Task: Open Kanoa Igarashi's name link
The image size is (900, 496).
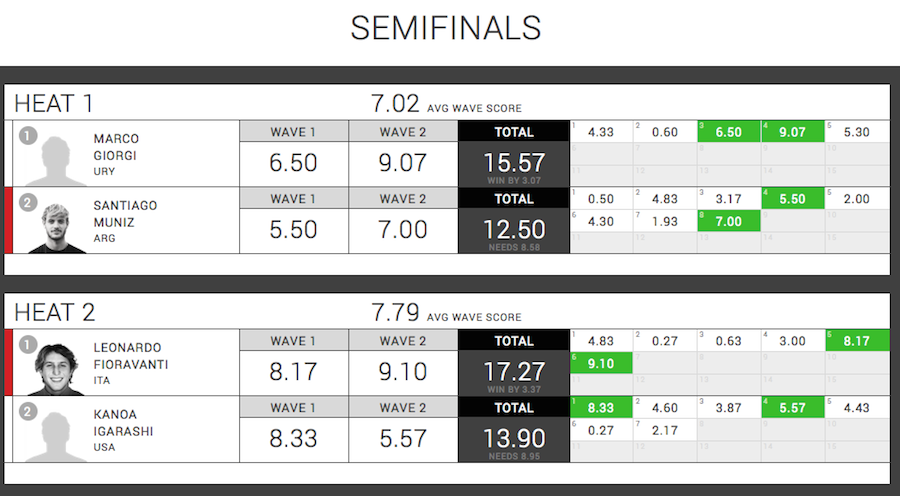Action: point(123,423)
